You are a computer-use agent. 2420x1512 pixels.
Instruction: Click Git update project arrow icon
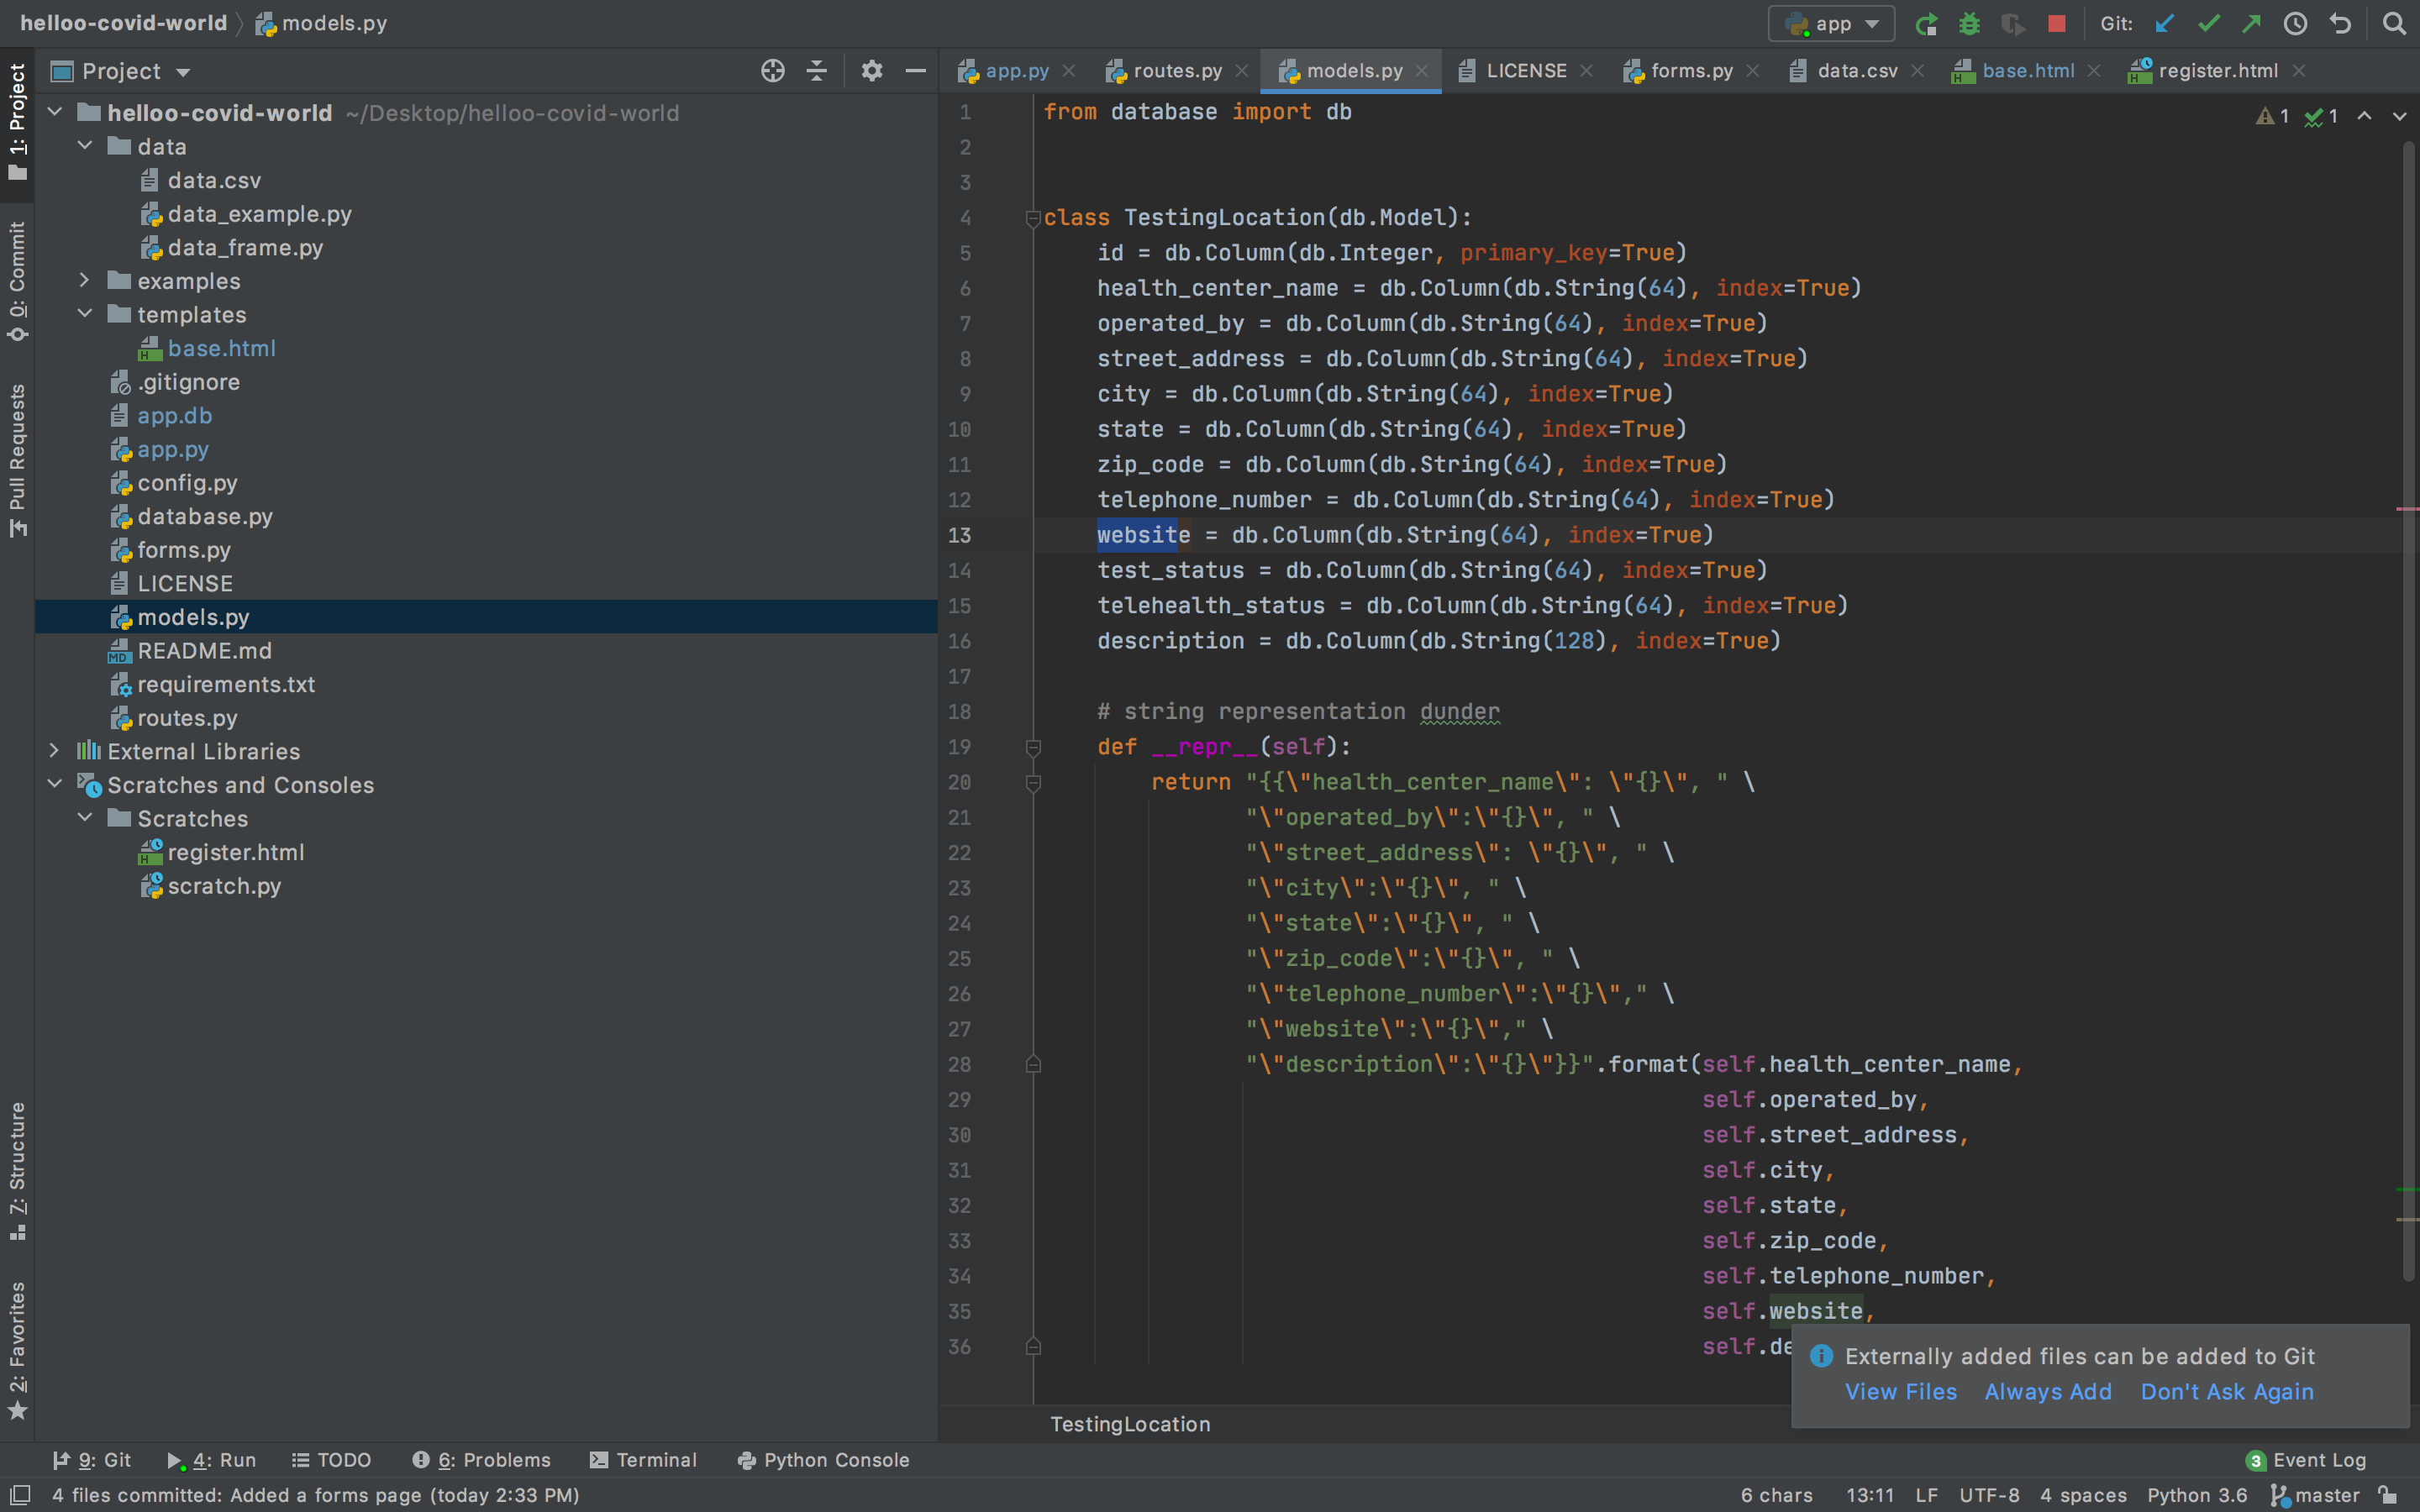(x=2164, y=23)
